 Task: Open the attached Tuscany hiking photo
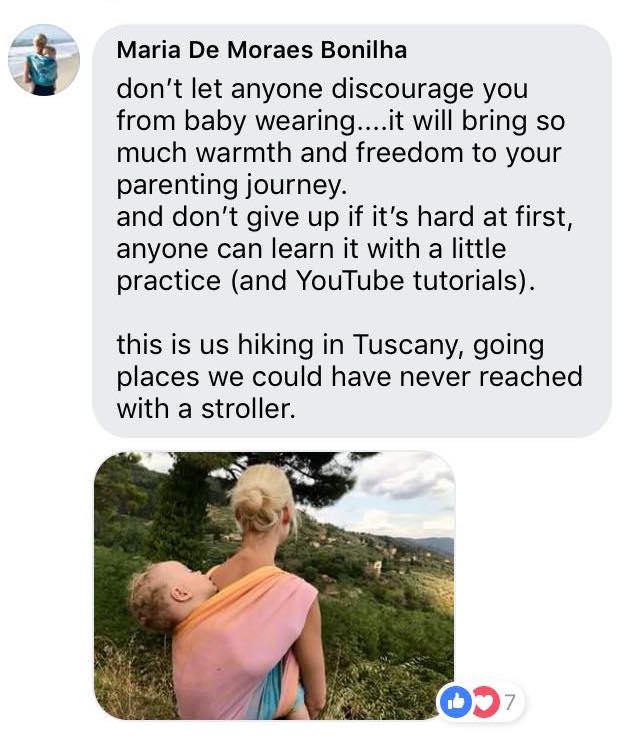coord(274,585)
